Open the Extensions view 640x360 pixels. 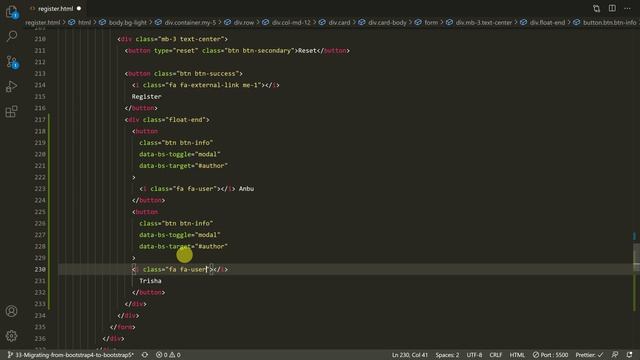(11, 111)
